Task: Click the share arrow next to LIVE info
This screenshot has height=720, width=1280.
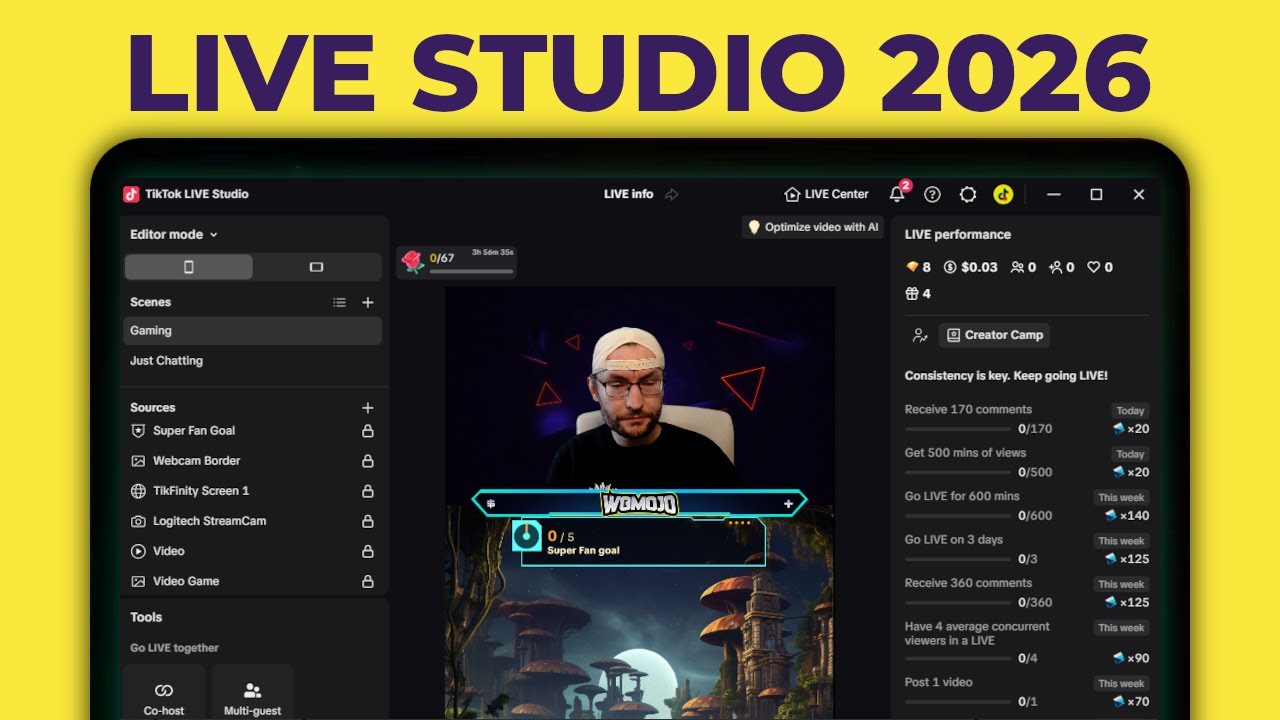Action: click(x=671, y=194)
